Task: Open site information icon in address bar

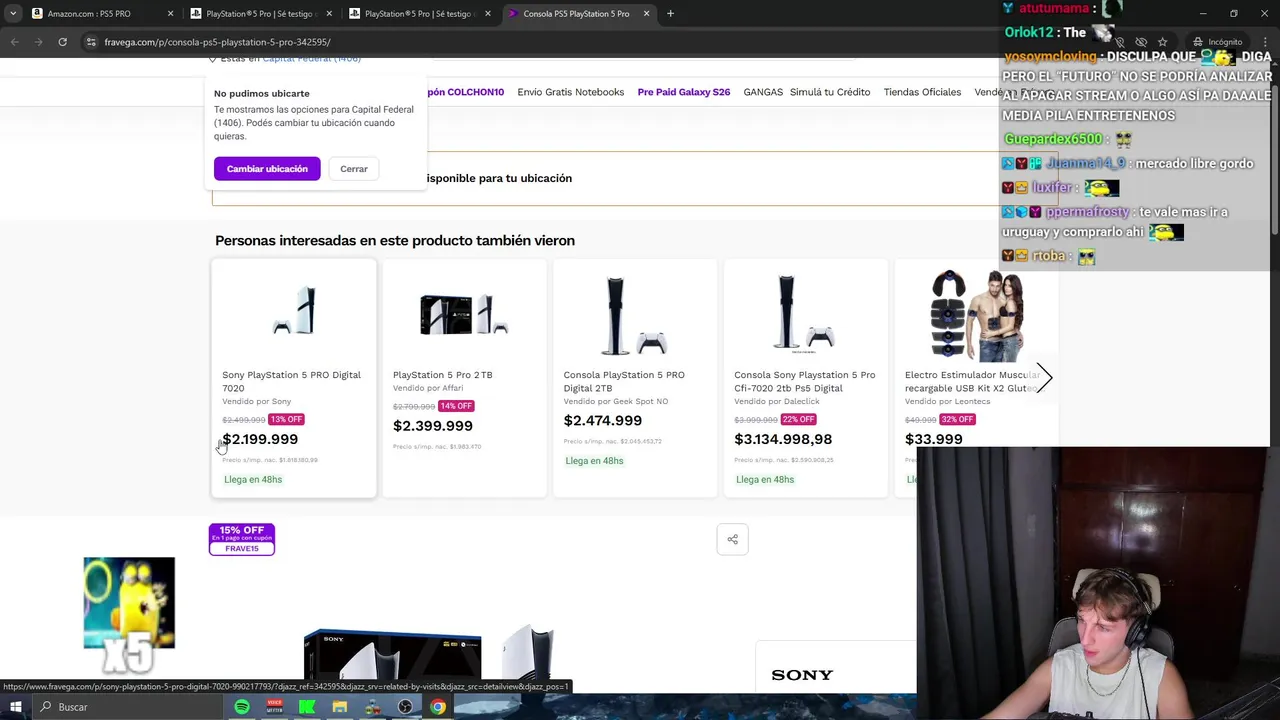Action: pyautogui.click(x=91, y=42)
